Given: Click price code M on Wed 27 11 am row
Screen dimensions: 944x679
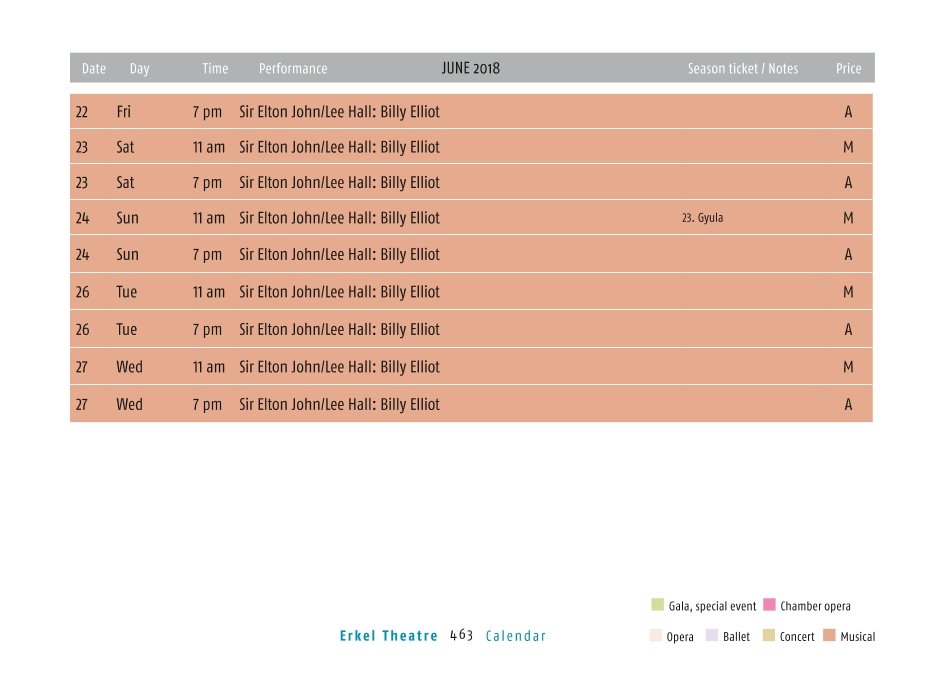Looking at the screenshot, I should tap(848, 367).
